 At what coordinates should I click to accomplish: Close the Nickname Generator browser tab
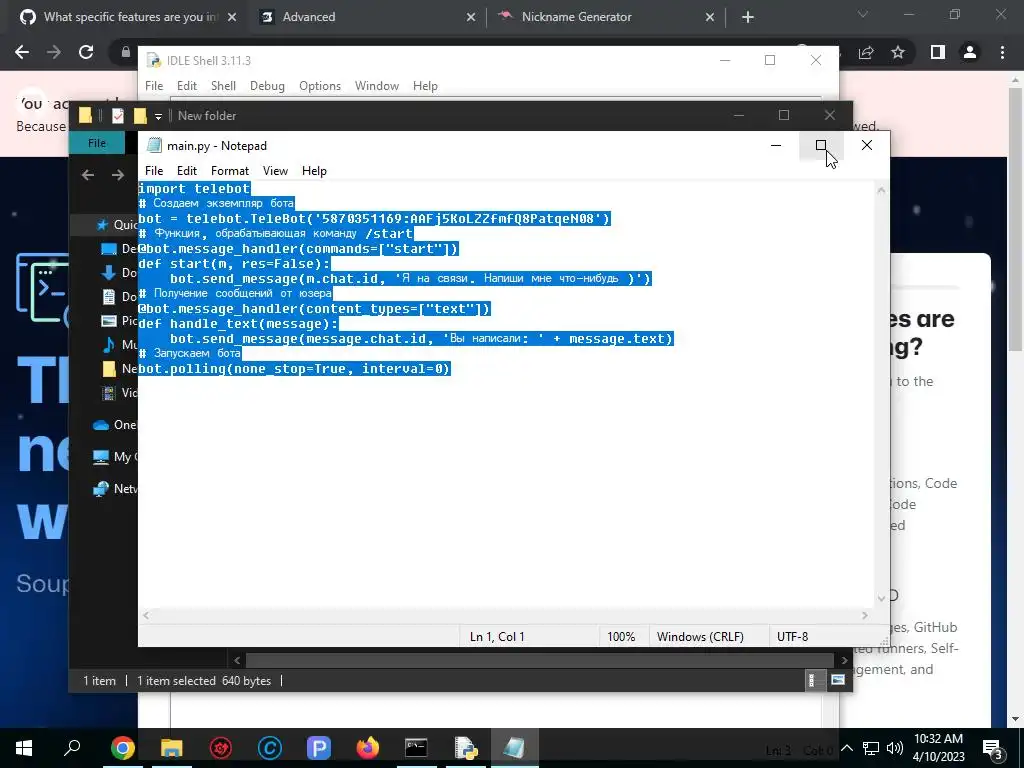pos(710,18)
